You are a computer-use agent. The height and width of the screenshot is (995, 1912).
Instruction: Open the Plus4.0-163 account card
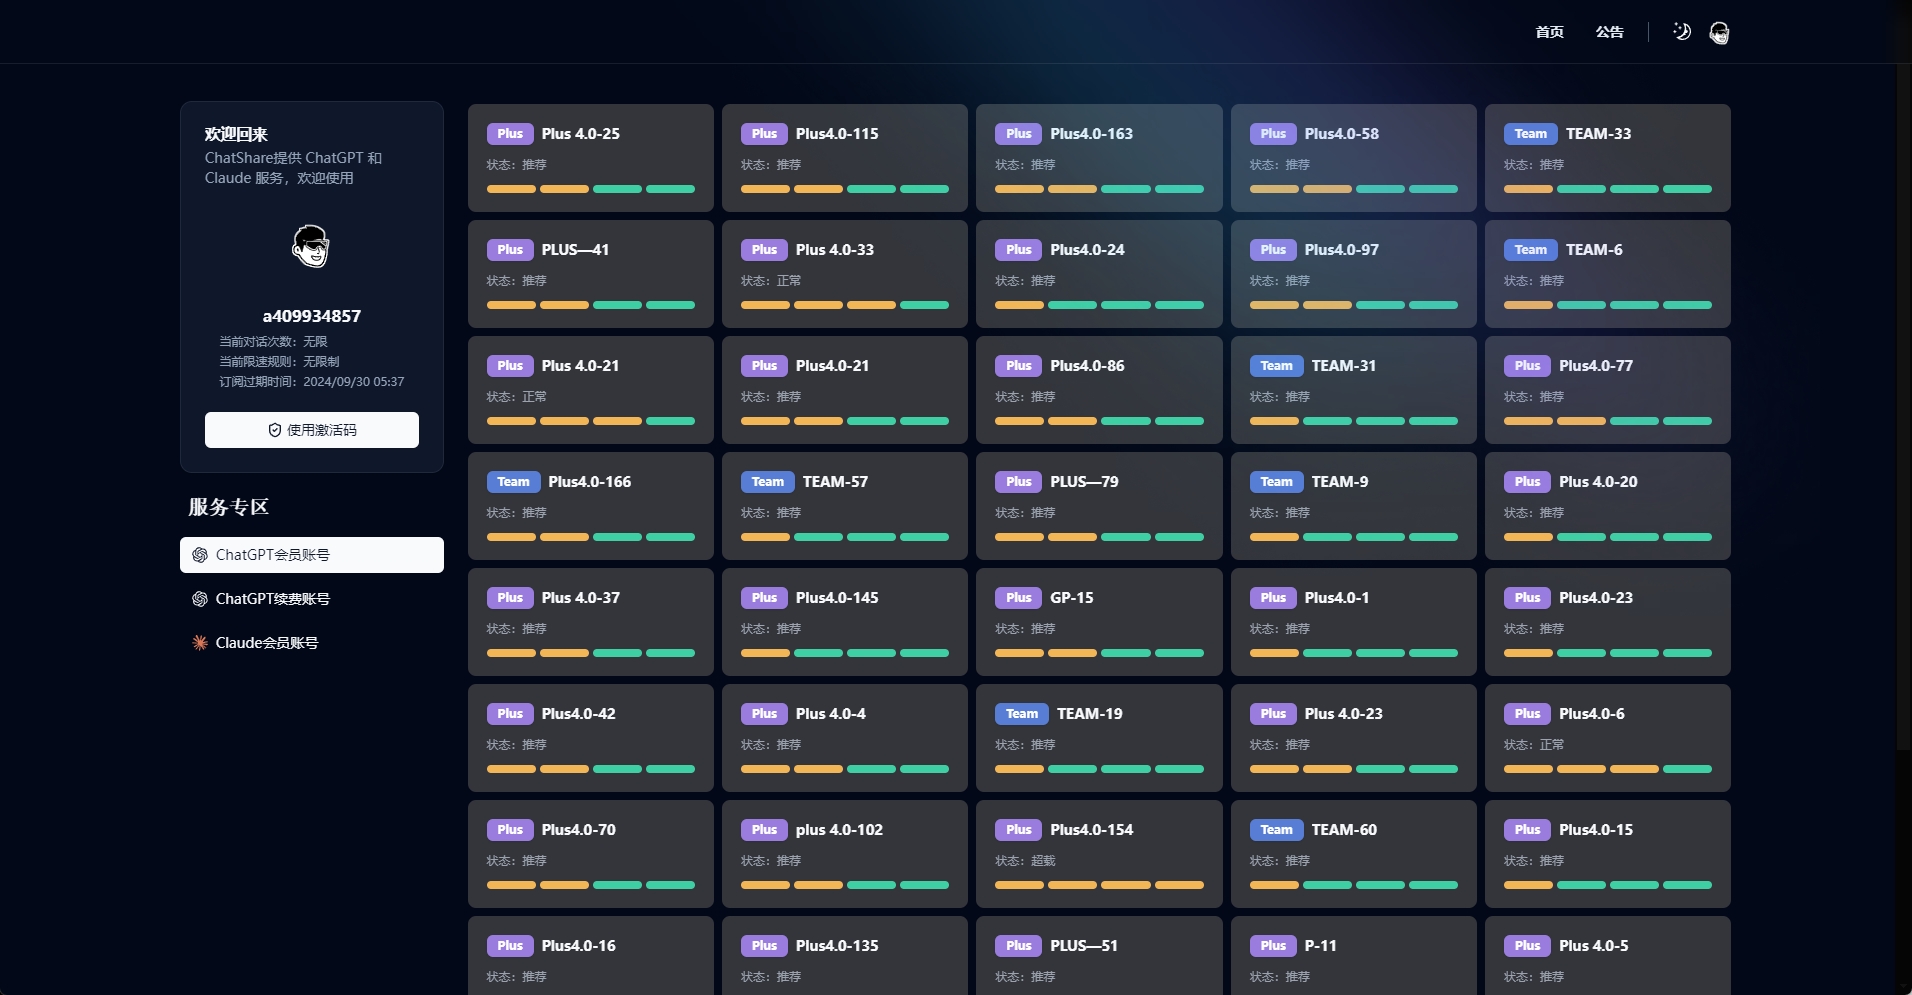(x=1099, y=158)
